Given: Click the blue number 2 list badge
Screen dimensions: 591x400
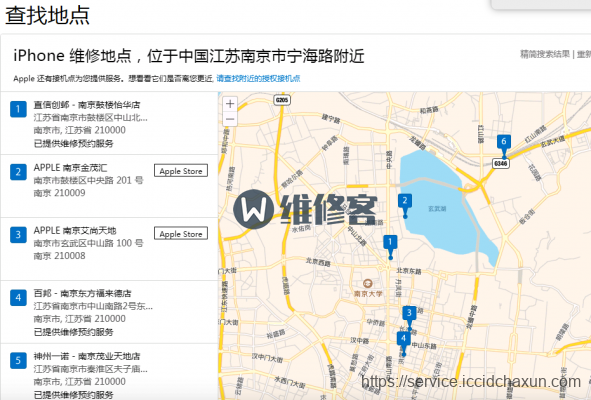Looking at the screenshot, I should pos(18,172).
